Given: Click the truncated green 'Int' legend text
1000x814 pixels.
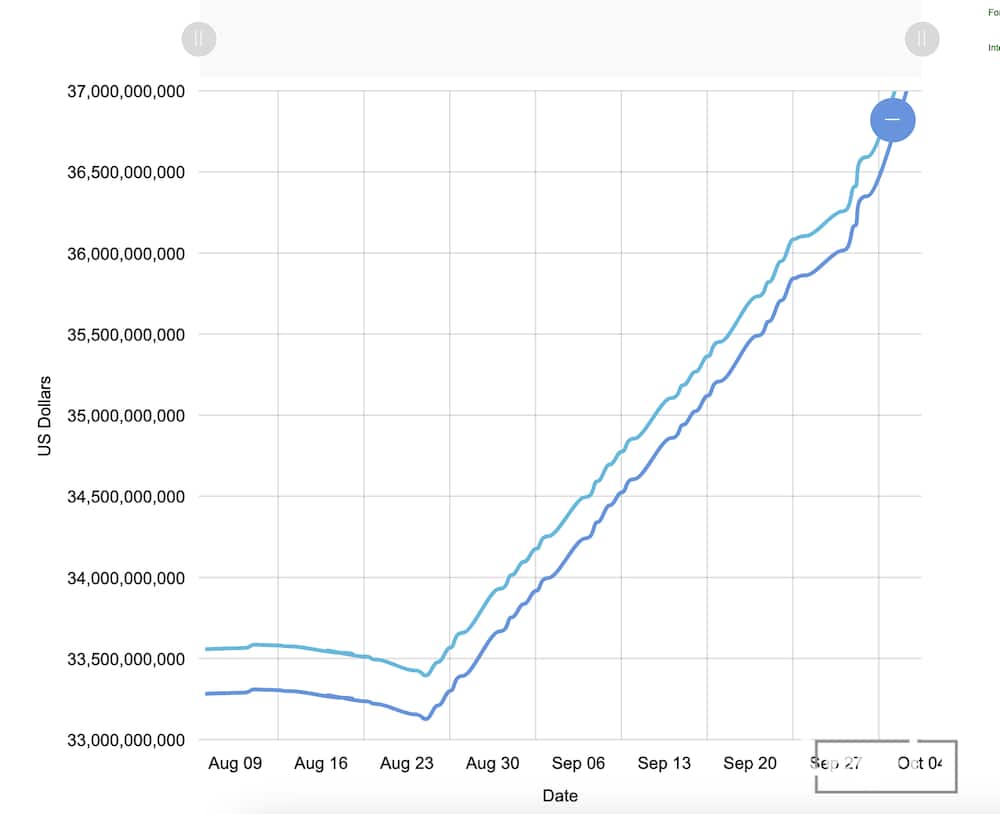Looking at the screenshot, I should click(993, 47).
